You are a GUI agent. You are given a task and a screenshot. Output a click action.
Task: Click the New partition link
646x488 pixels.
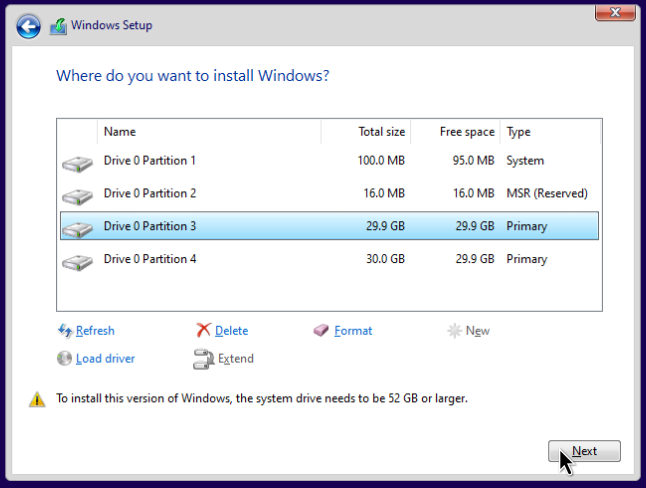pos(477,331)
